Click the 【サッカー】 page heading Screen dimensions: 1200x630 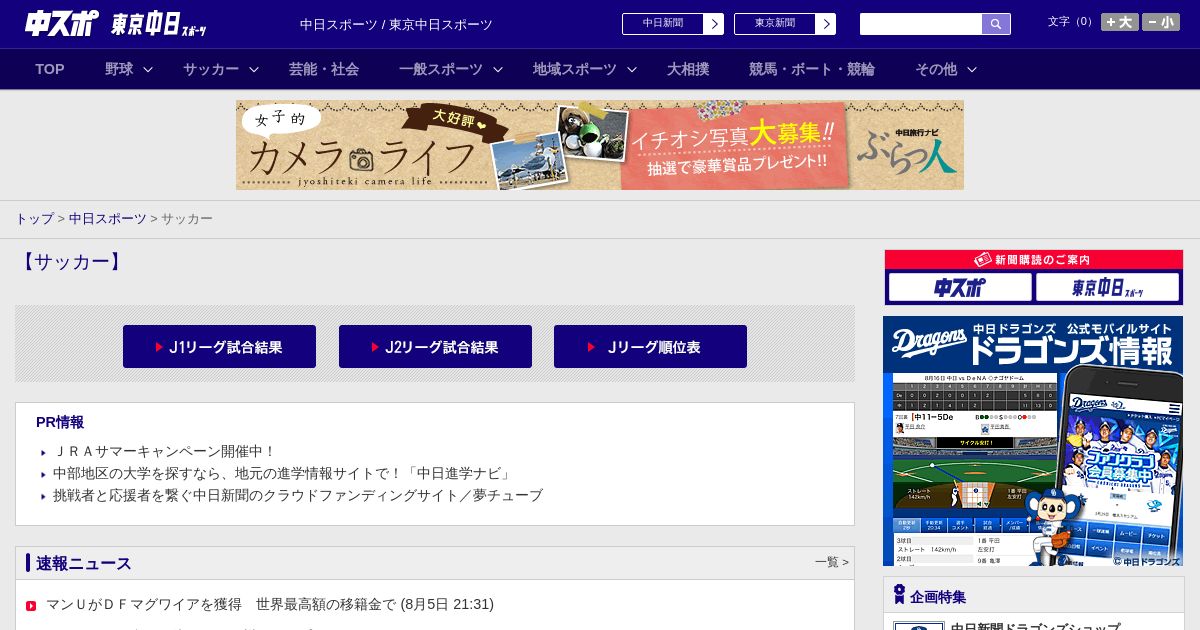point(72,262)
